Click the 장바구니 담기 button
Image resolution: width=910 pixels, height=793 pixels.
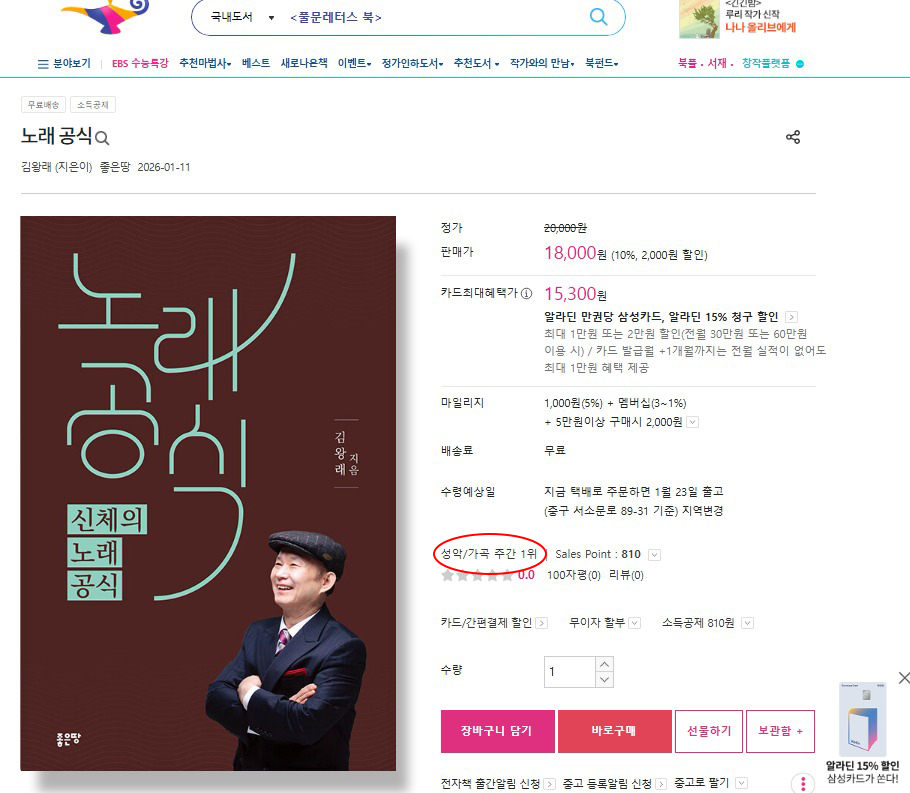[x=497, y=731]
